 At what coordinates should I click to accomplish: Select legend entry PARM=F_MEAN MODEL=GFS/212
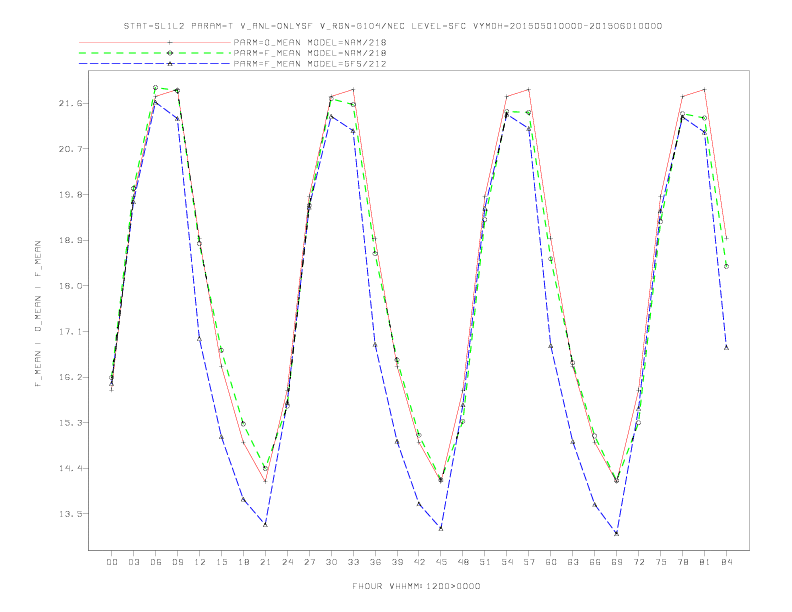click(310, 64)
